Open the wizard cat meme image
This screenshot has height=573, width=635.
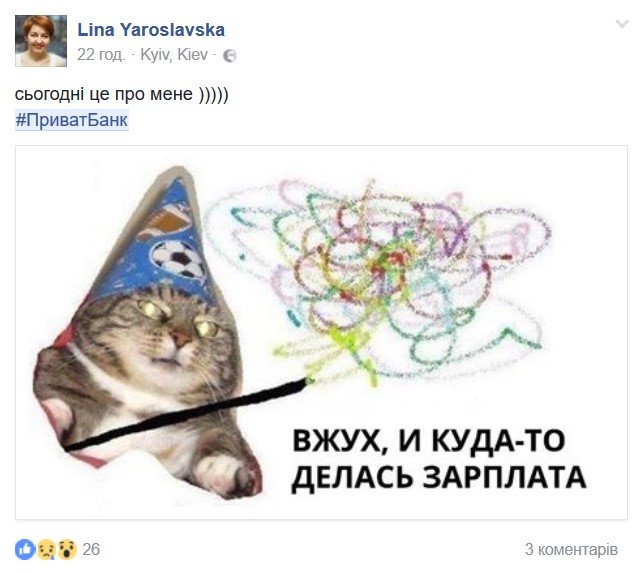321,332
